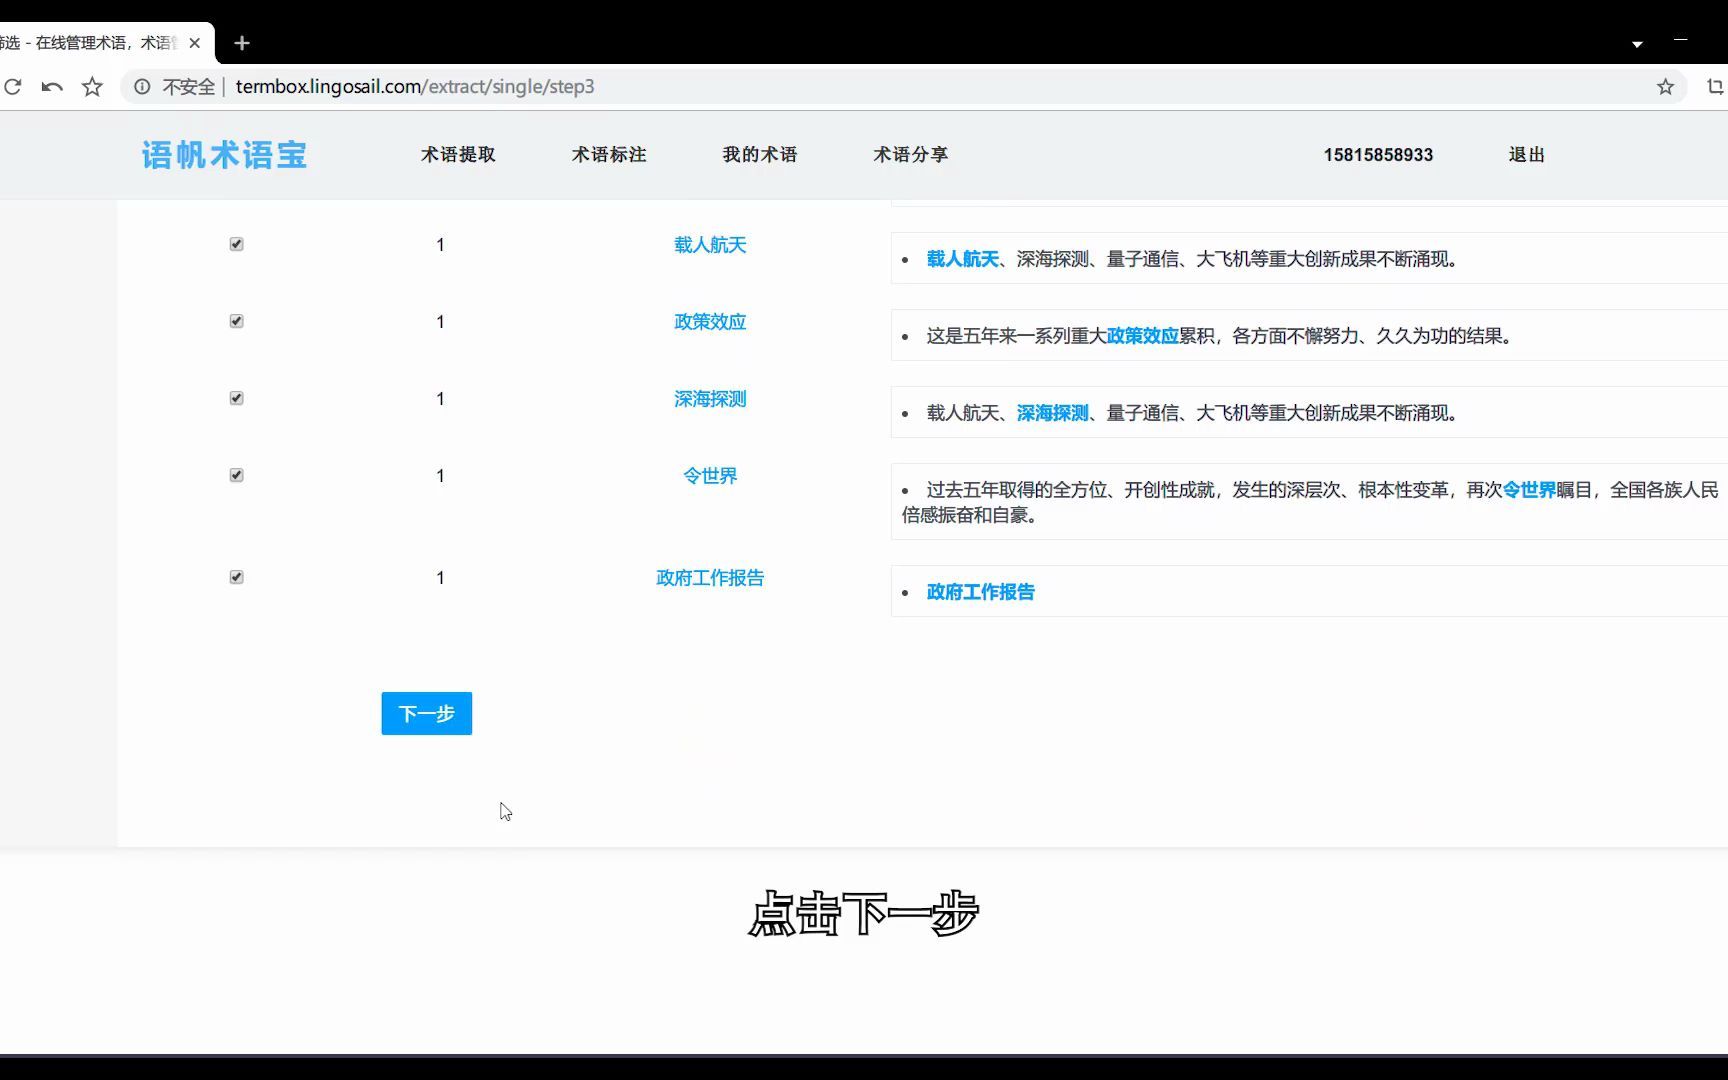Uncheck the checkbox for 政策效应
The image size is (1728, 1080).
tap(236, 321)
